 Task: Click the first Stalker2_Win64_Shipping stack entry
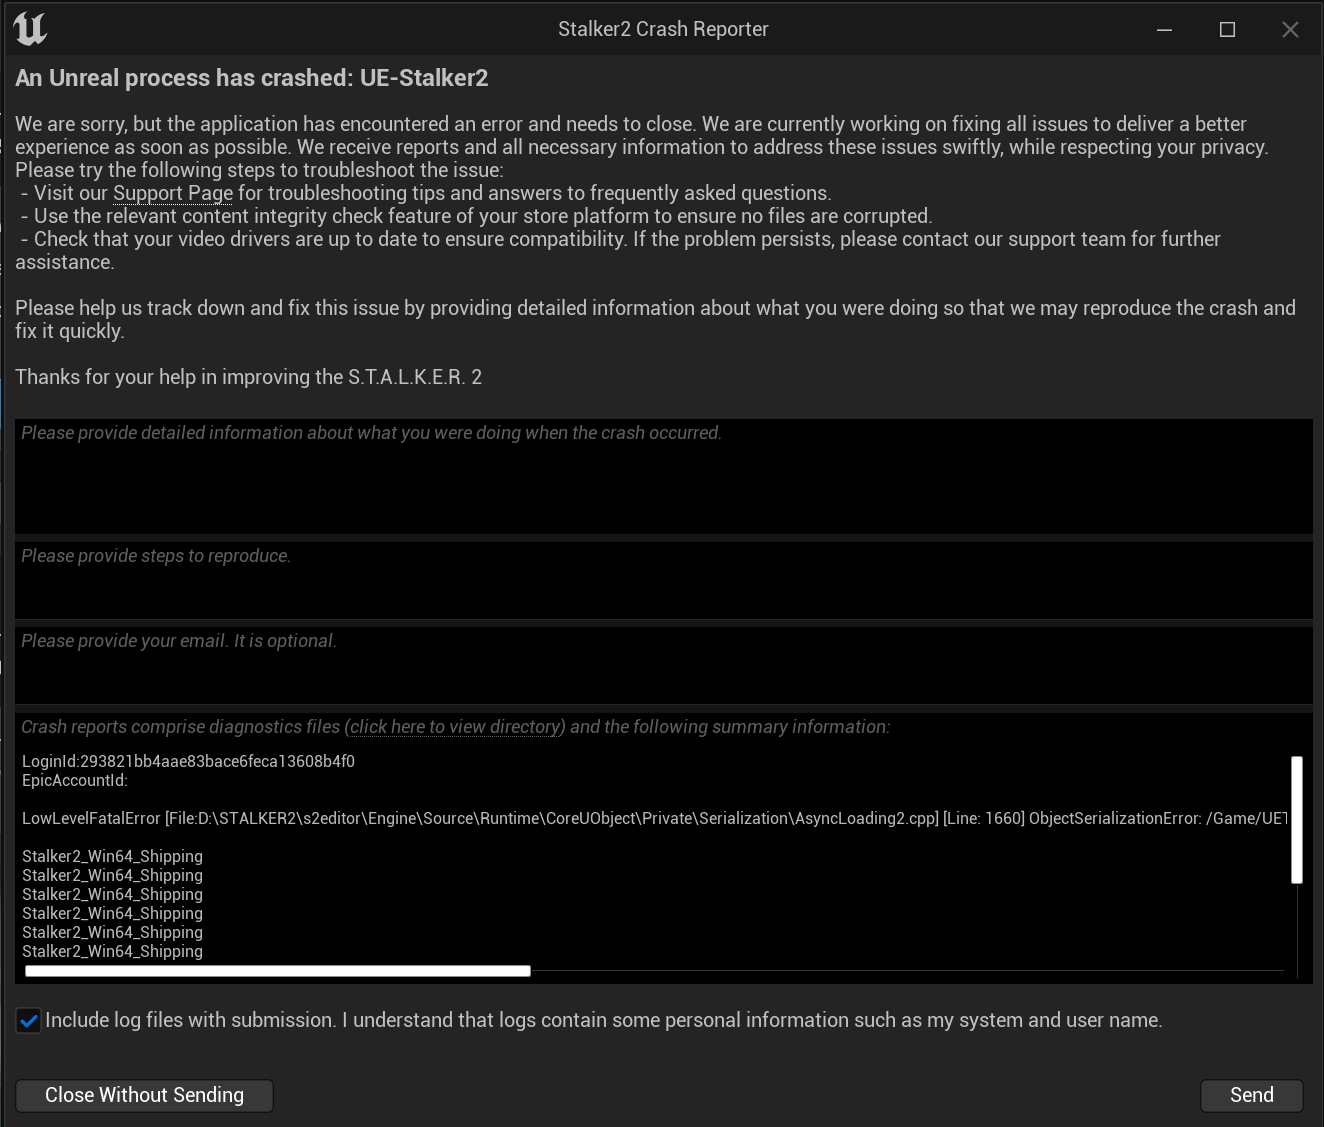(x=112, y=856)
